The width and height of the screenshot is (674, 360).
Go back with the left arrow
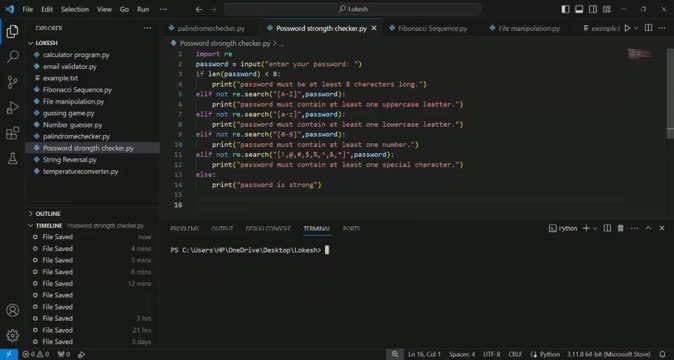pyautogui.click(x=199, y=9)
